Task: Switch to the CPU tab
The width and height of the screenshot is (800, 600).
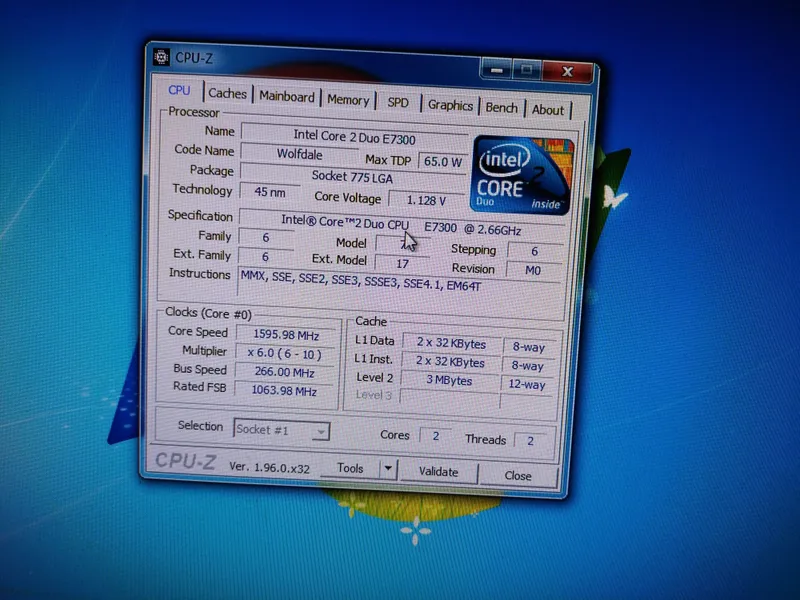Action: (x=179, y=90)
